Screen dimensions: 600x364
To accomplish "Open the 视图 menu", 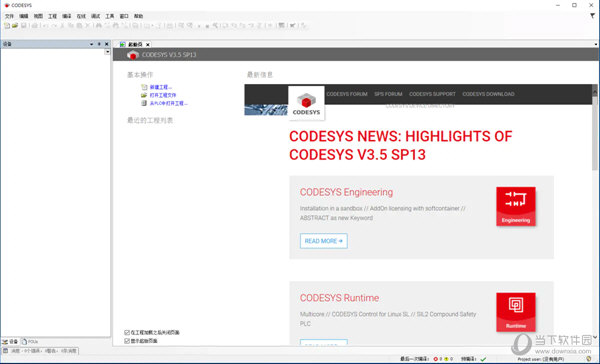I will pos(38,16).
